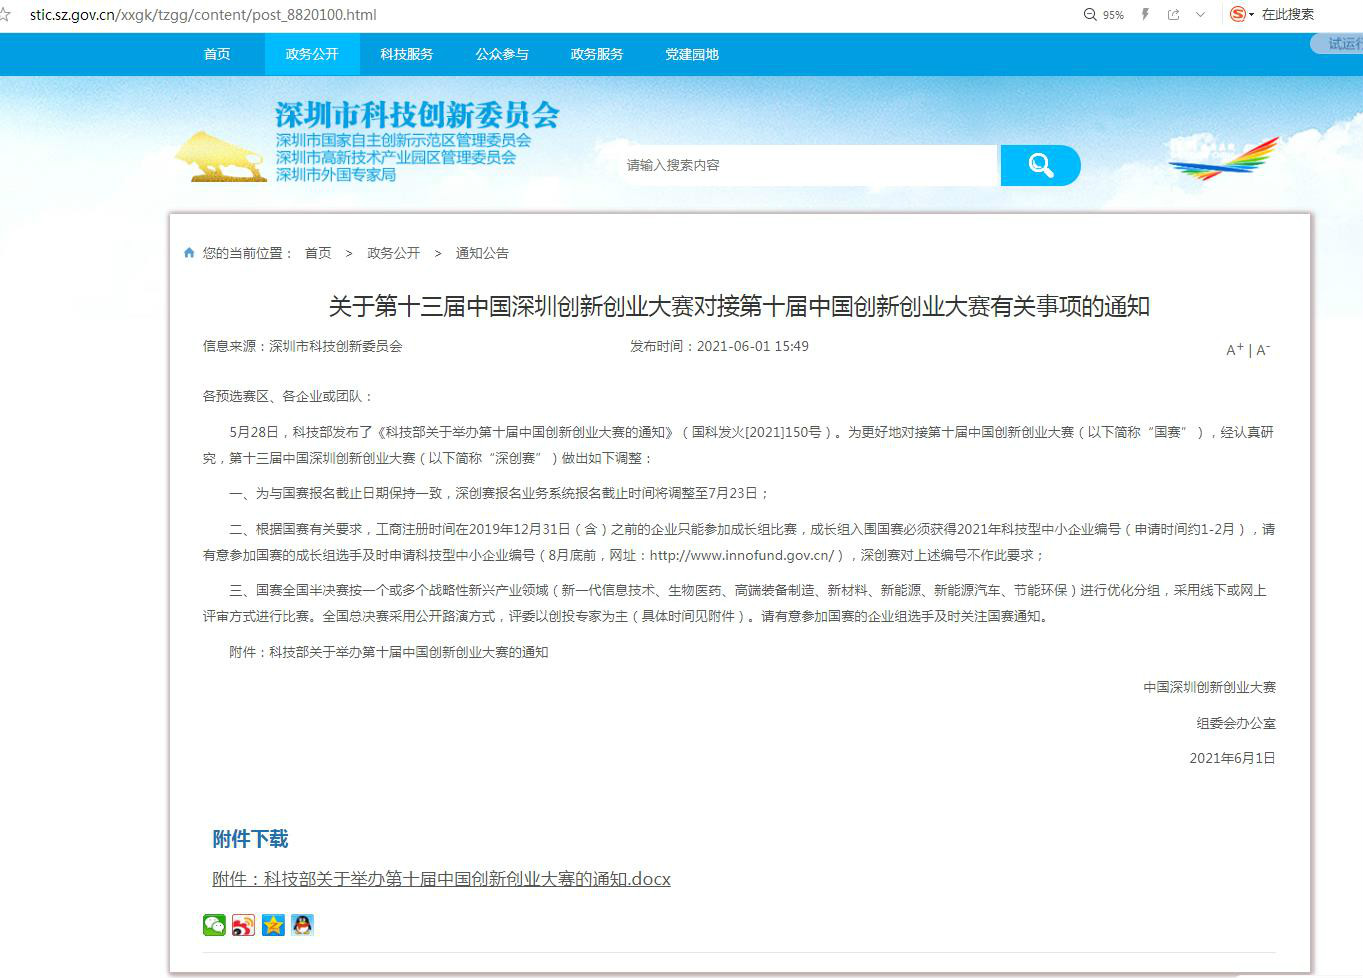The image size is (1363, 978).
Task: Click the zoom magnifier icon showing 95%
Action: (1090, 15)
